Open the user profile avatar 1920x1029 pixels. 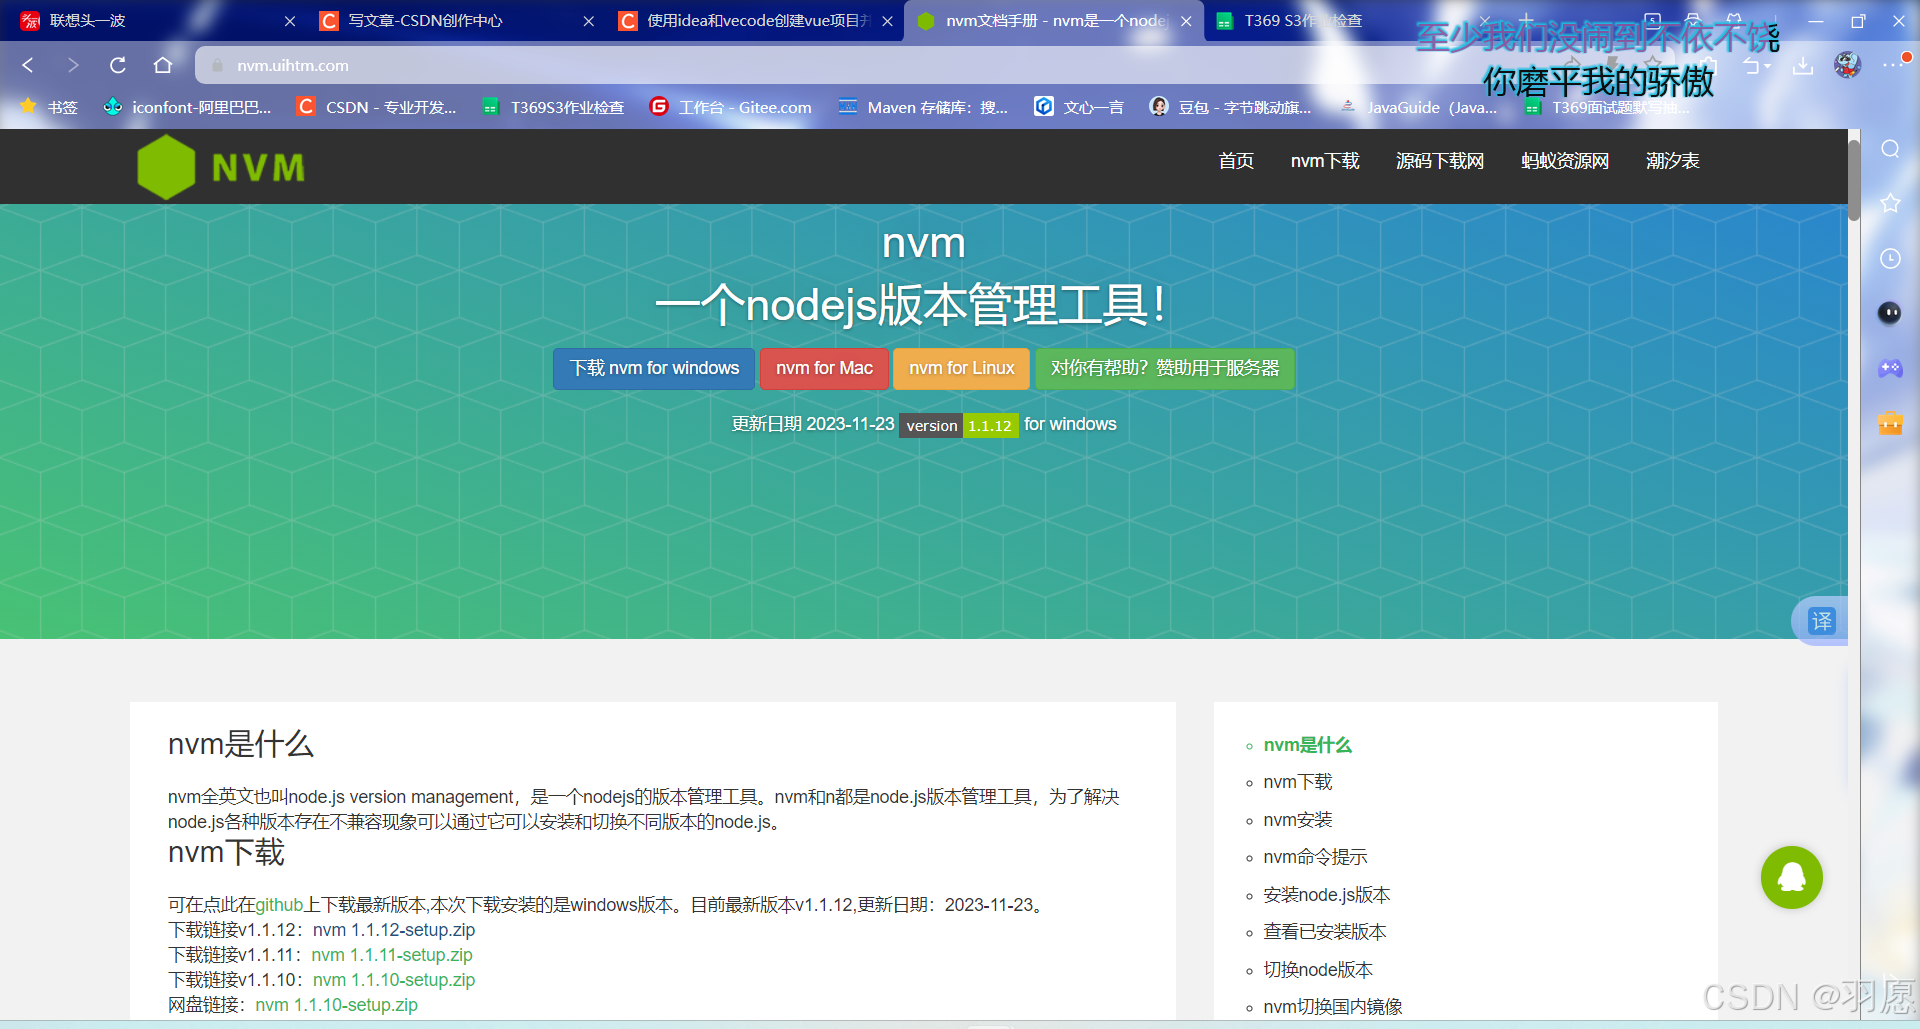[1847, 65]
